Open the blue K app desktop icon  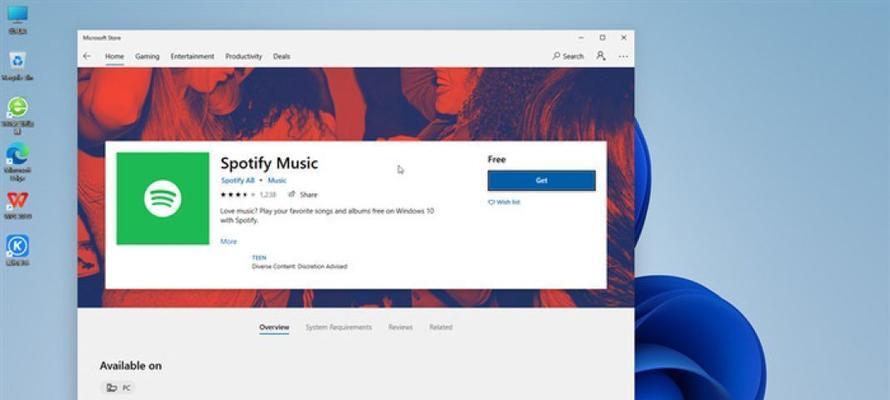pos(18,250)
